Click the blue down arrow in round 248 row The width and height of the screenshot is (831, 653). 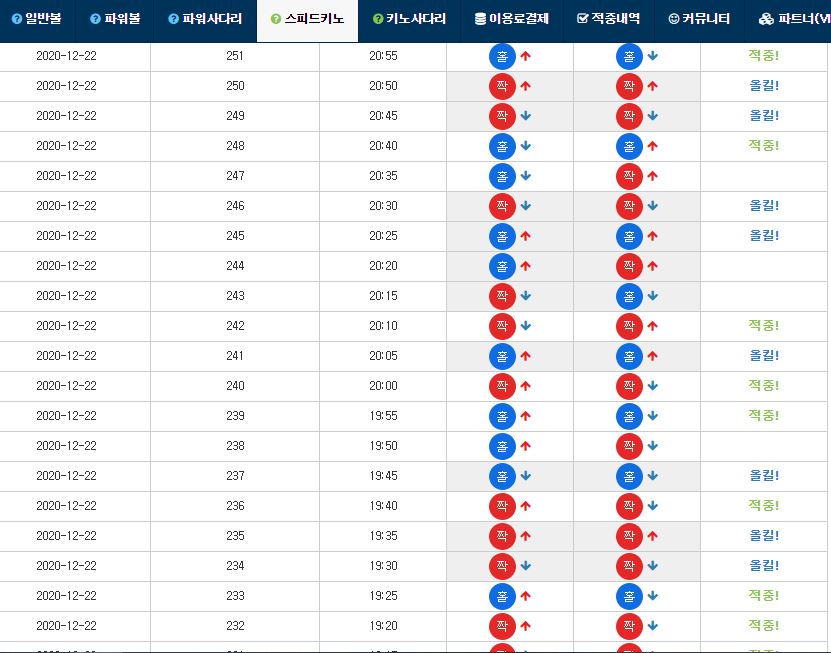[525, 146]
